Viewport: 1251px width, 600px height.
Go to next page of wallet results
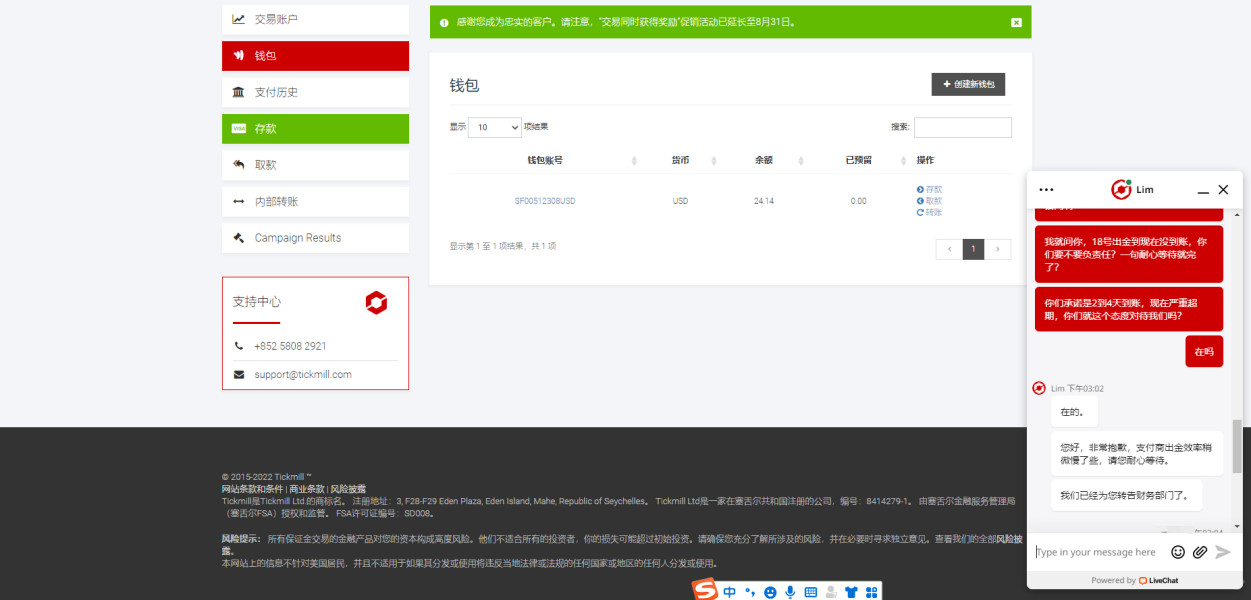click(x=998, y=250)
